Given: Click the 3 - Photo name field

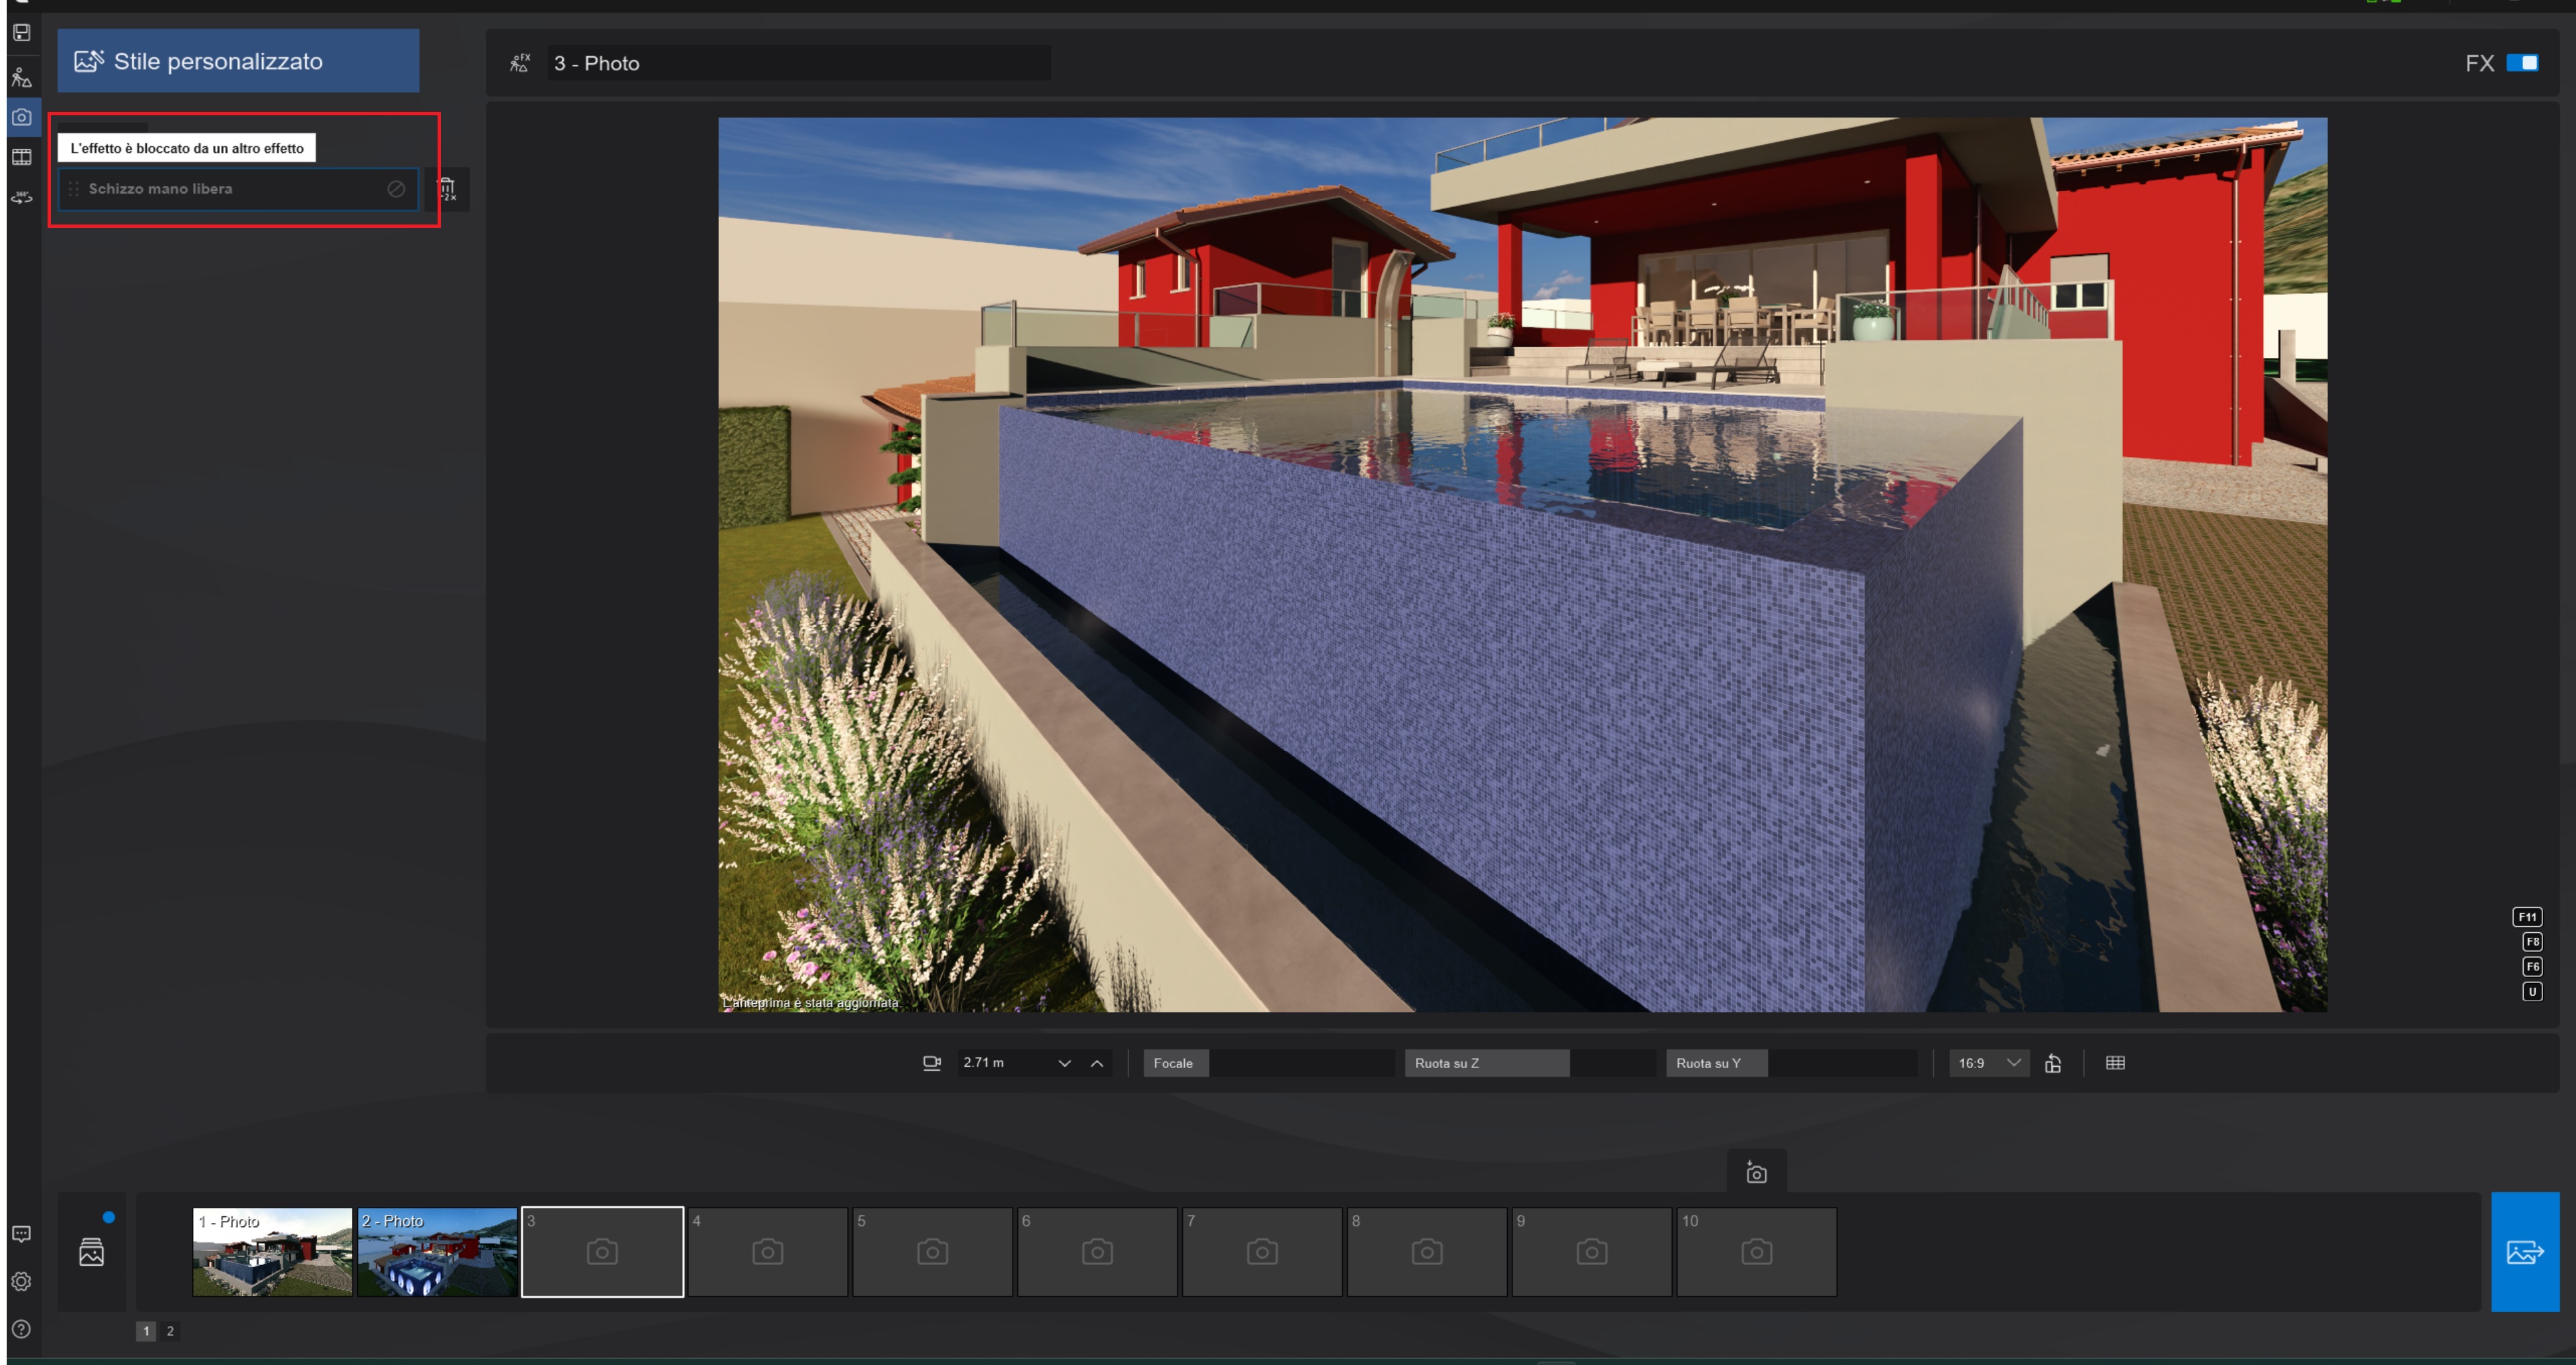Looking at the screenshot, I should click(799, 63).
